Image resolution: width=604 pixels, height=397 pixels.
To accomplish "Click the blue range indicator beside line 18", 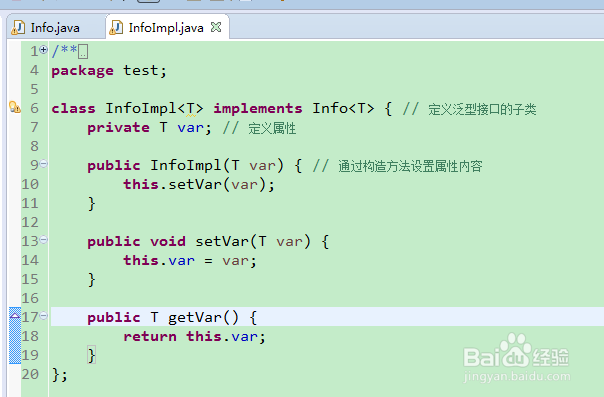I will [x=15, y=336].
